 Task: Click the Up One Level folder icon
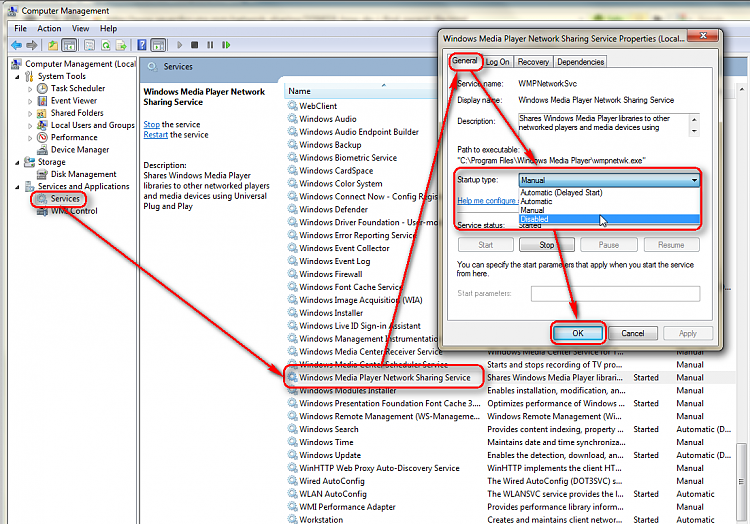(53, 45)
